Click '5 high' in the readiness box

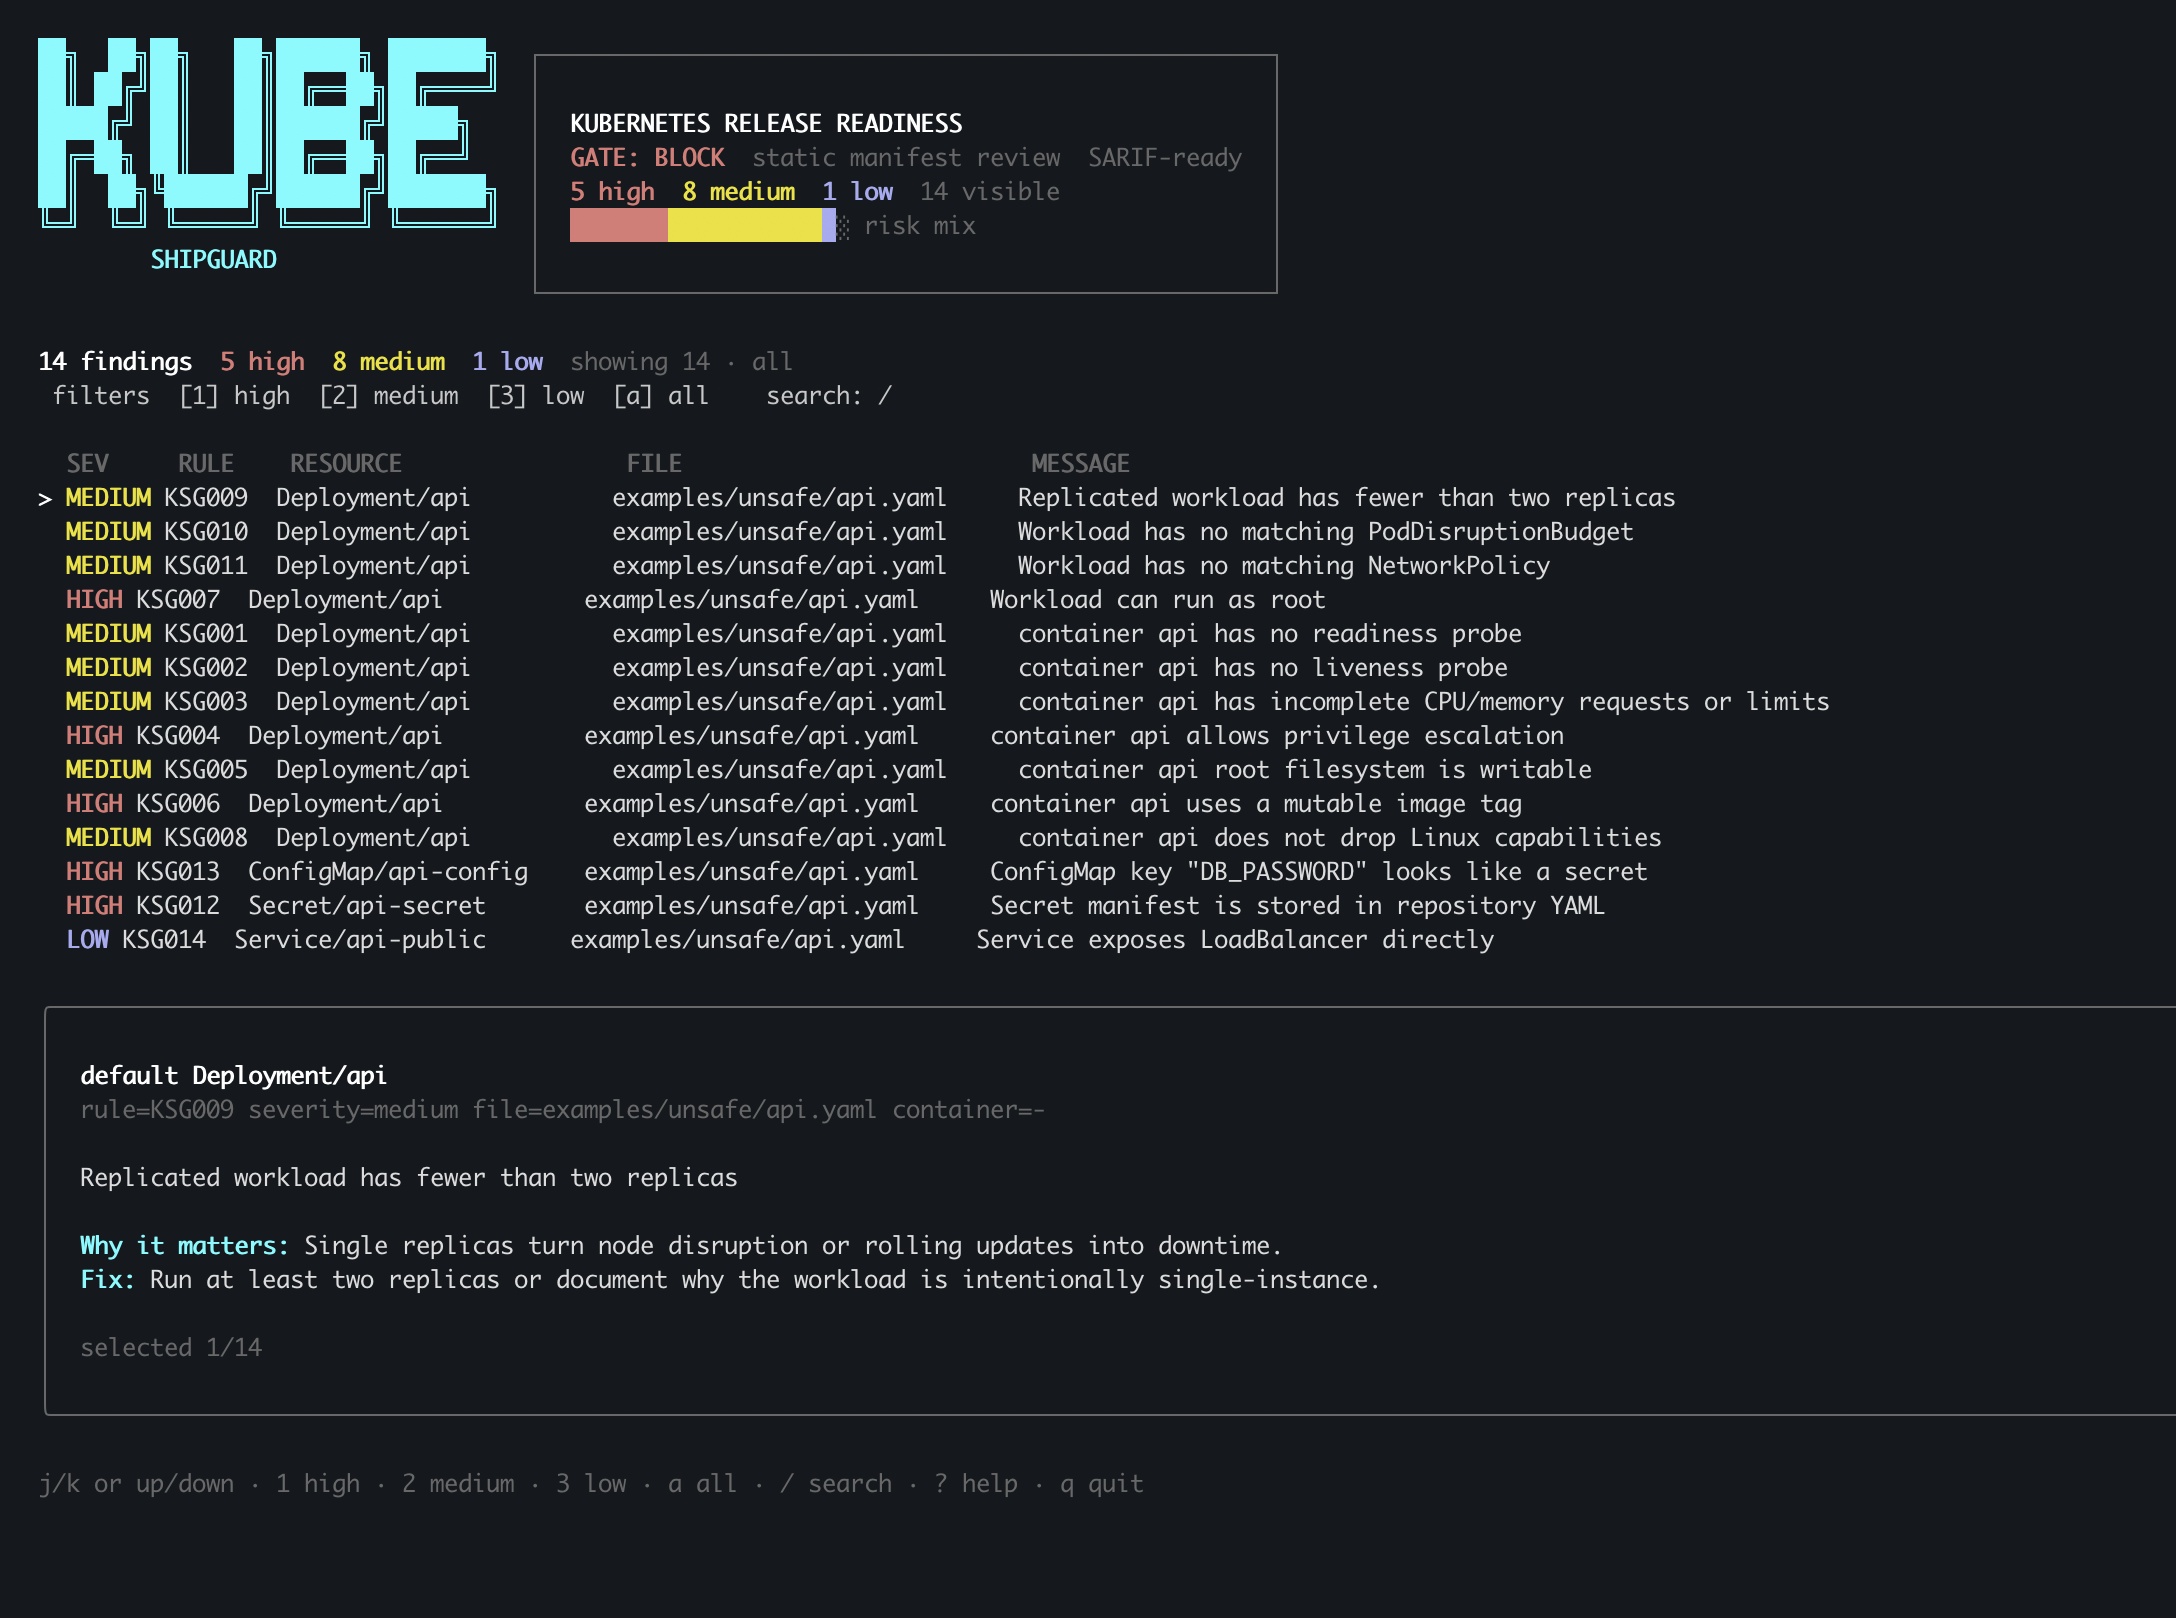(612, 192)
